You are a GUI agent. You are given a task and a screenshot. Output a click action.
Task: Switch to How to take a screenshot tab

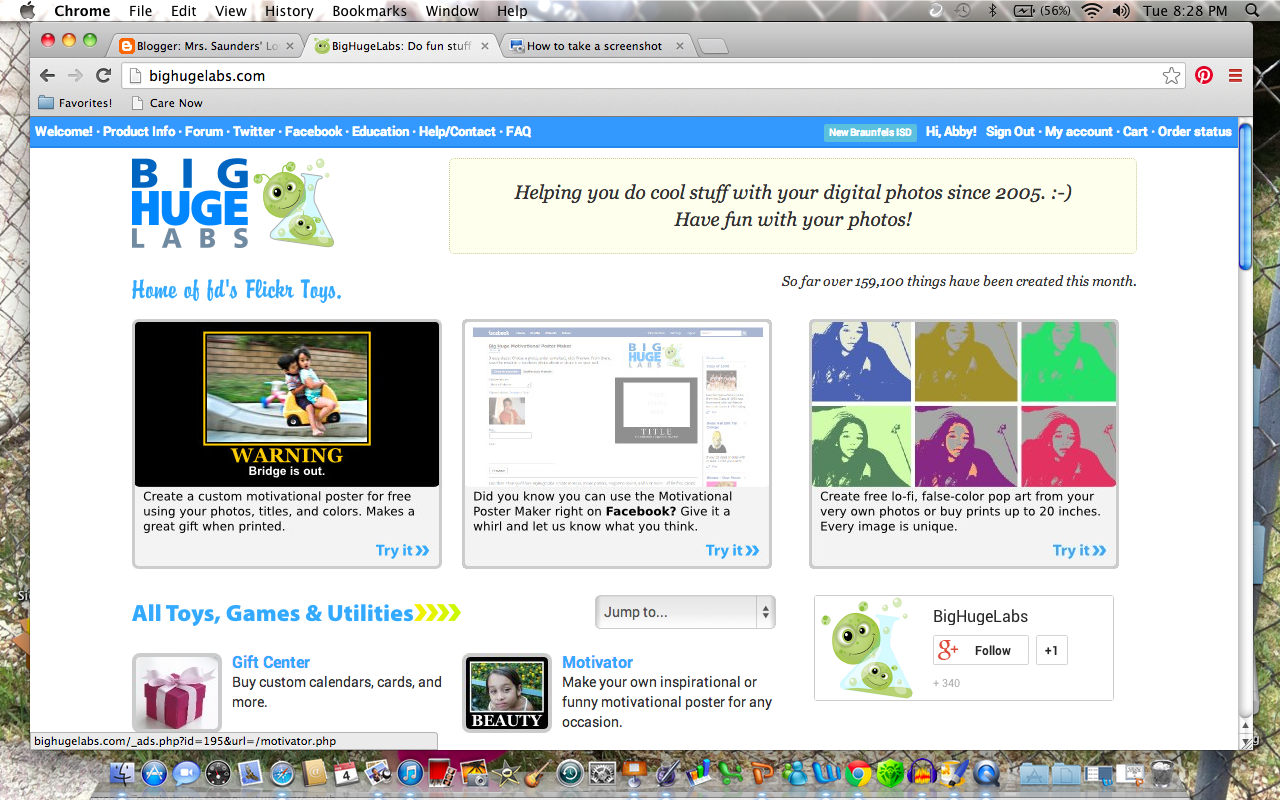point(594,46)
